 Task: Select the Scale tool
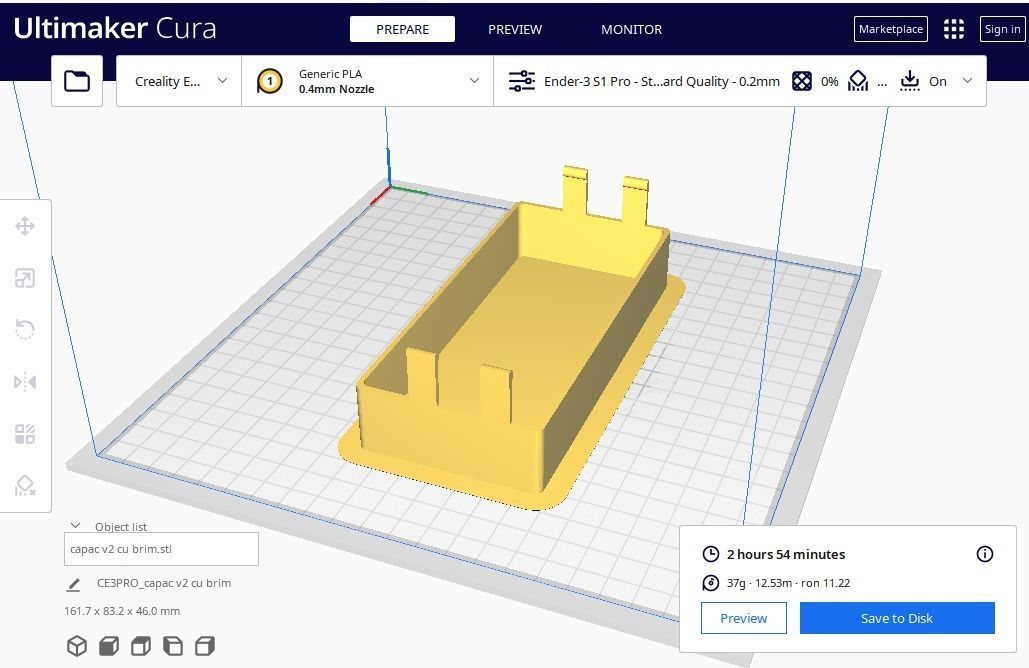point(25,278)
